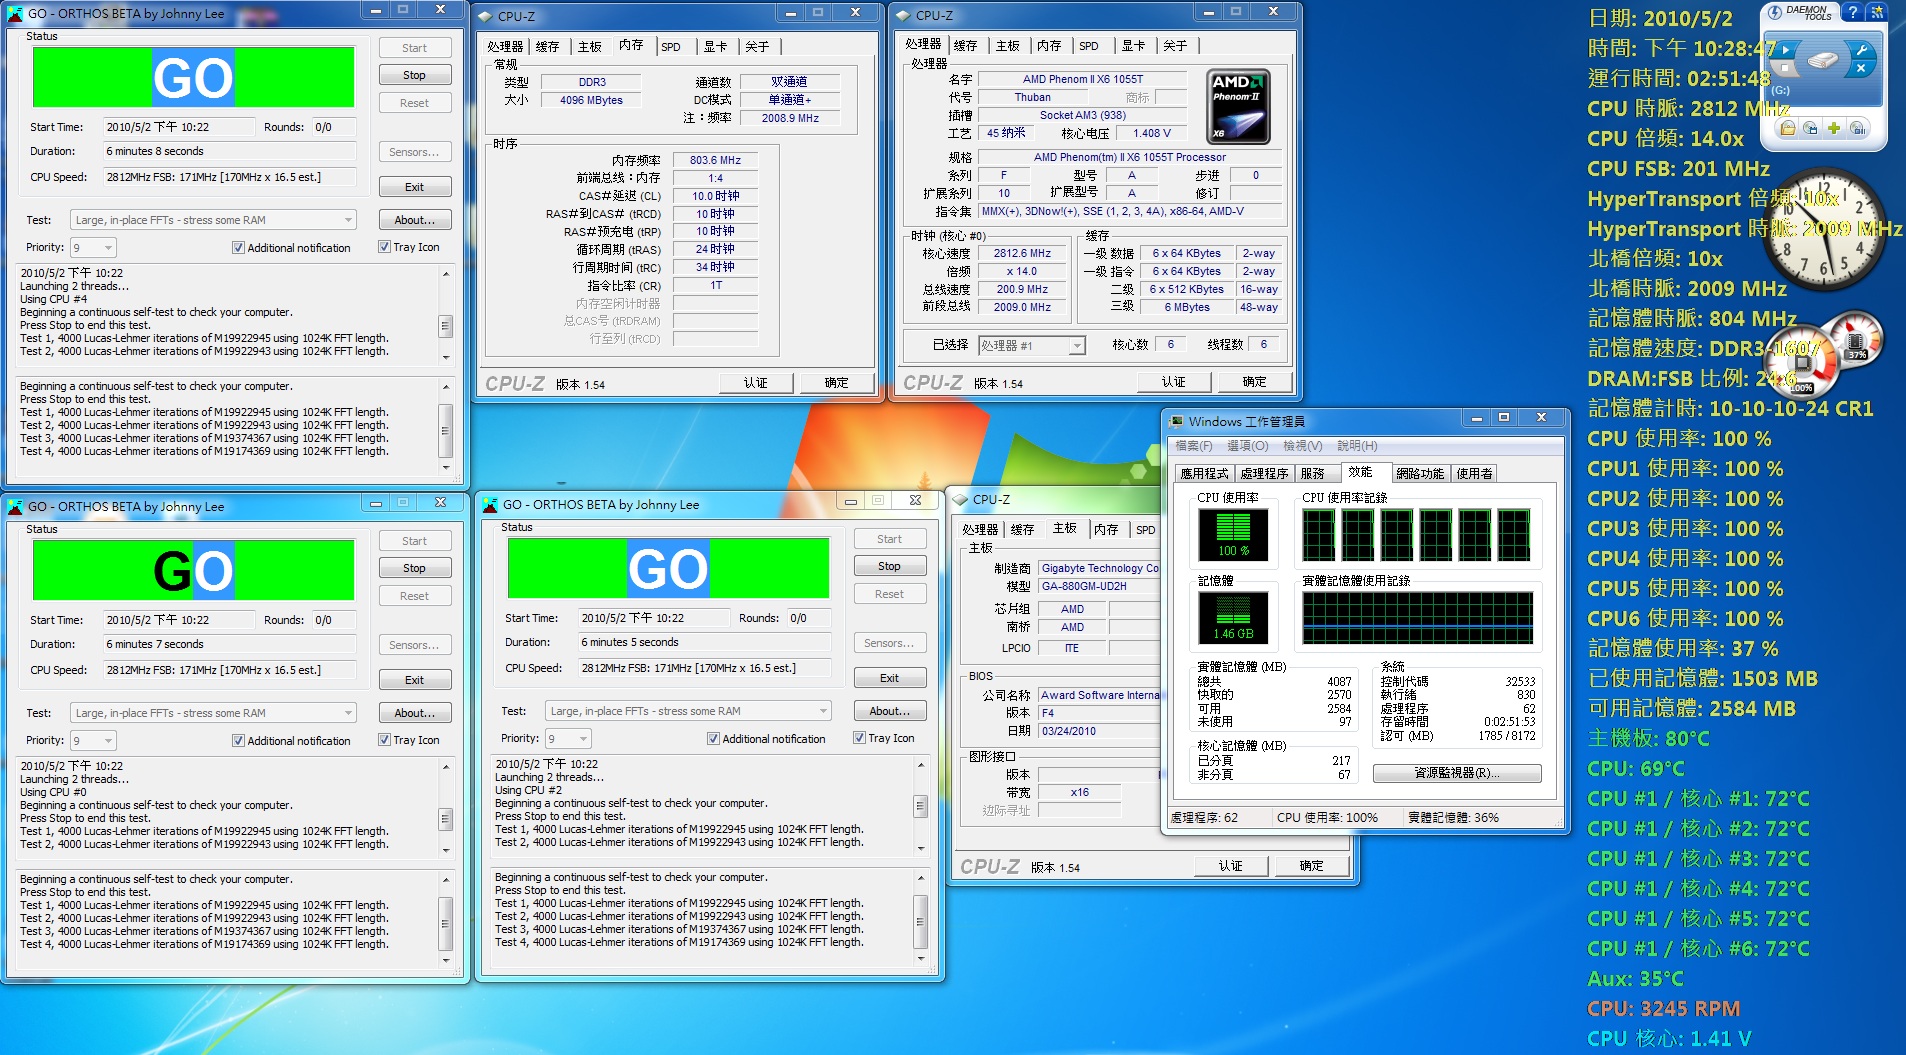Toggle Tray Icon checkbox in bottom-middle ORTHOS window

(859, 738)
